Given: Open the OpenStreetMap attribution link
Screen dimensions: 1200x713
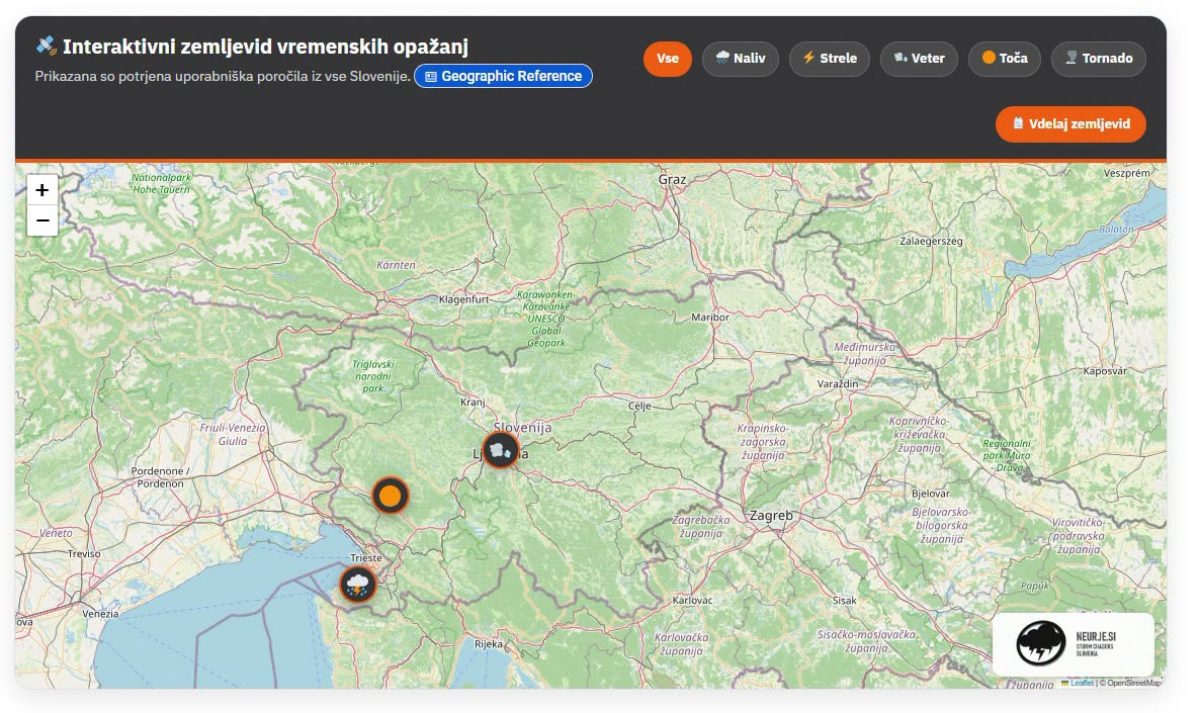Looking at the screenshot, I should coord(1134,683).
